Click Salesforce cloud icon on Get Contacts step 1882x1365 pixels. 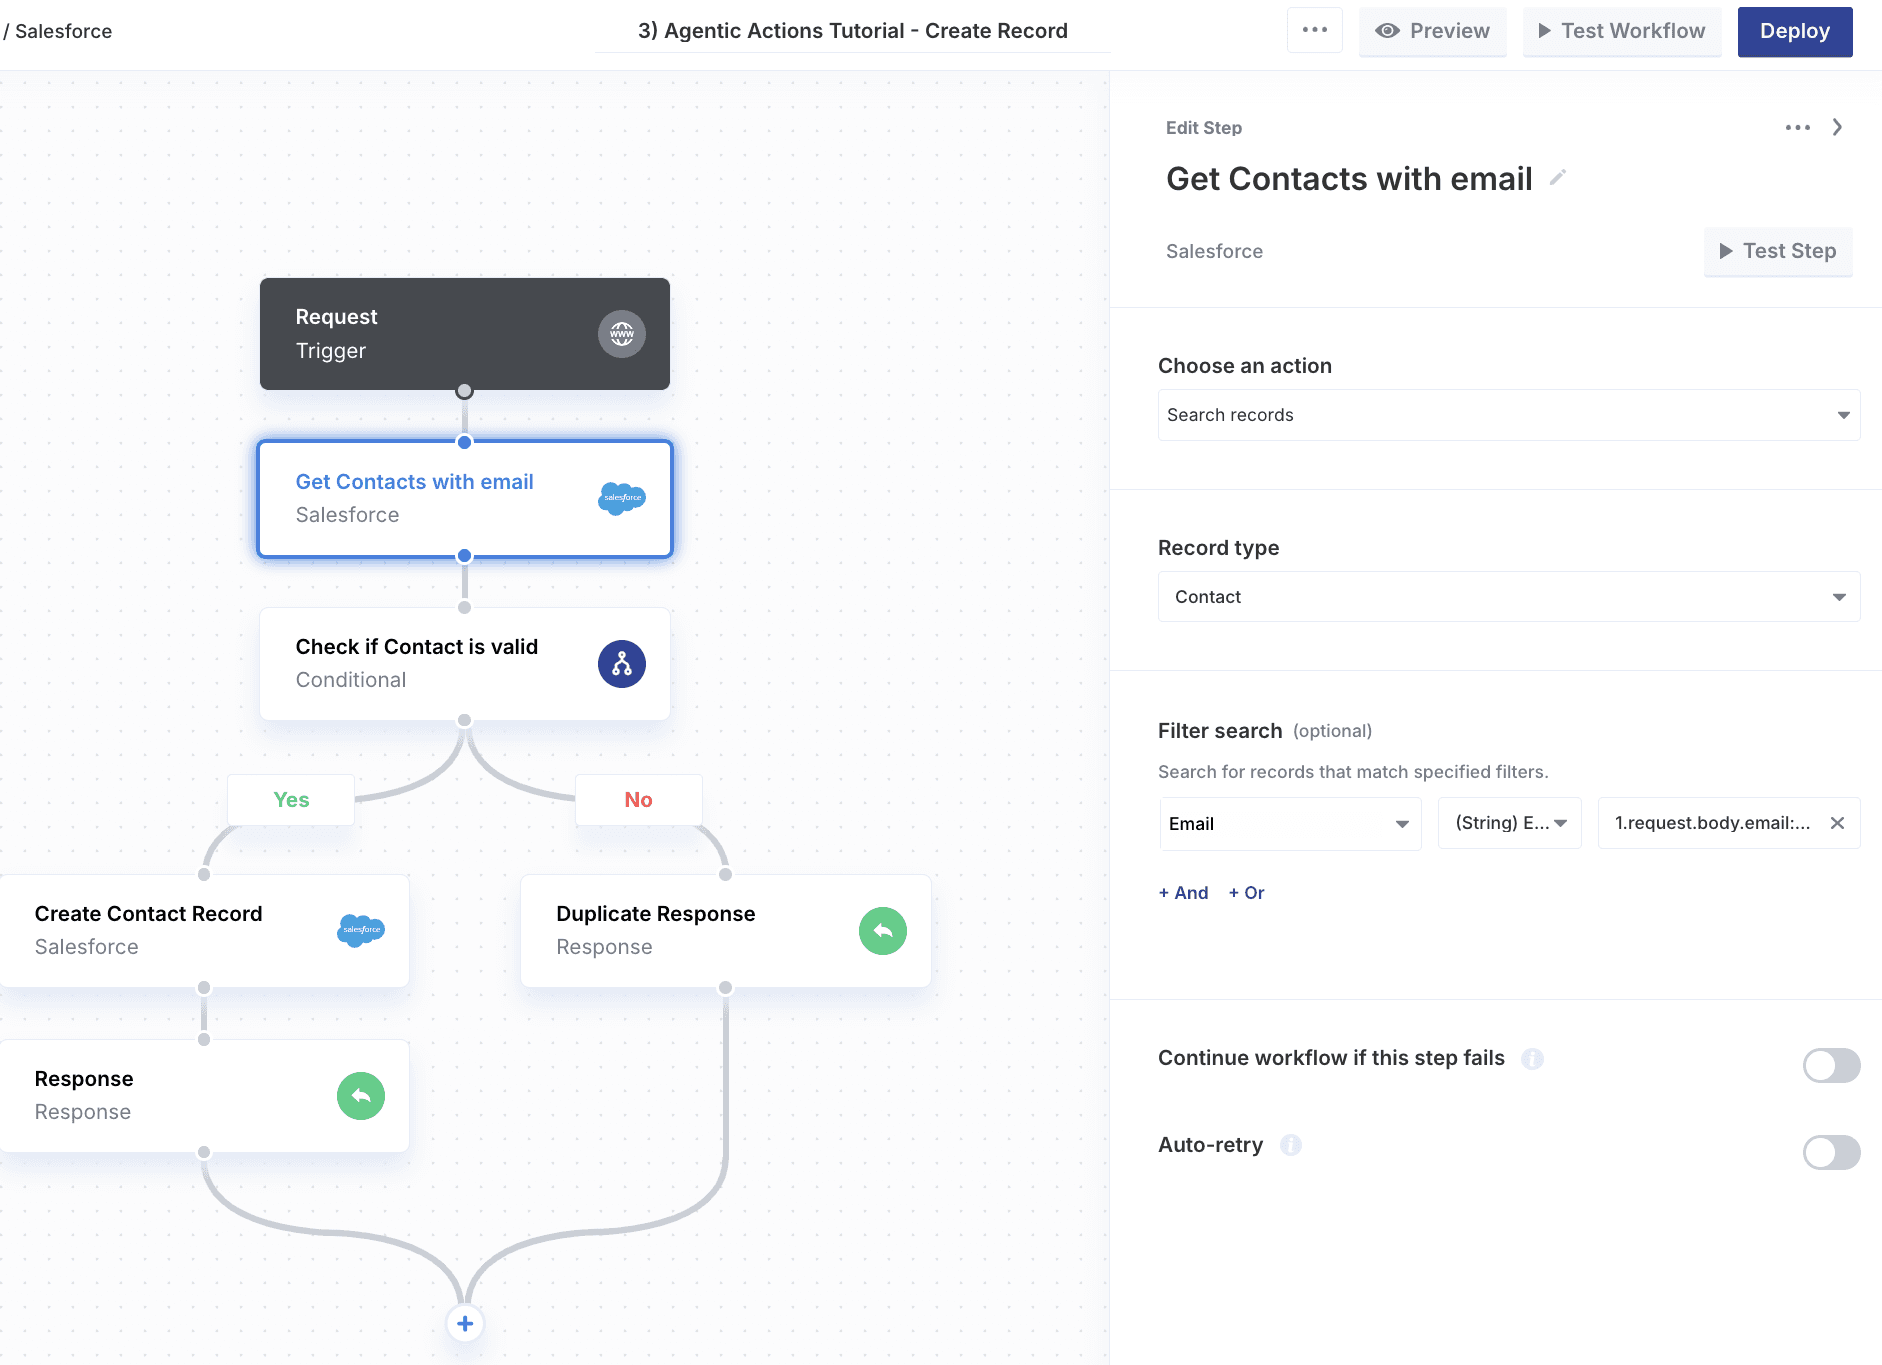click(x=621, y=498)
